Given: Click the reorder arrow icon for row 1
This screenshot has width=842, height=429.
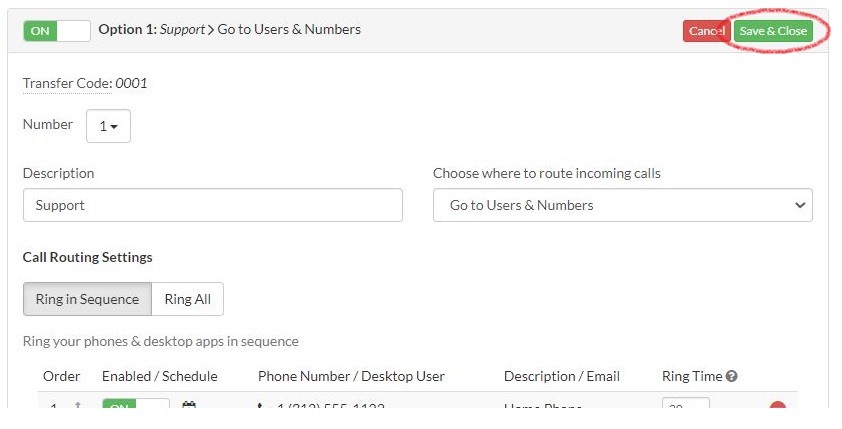Looking at the screenshot, I should pos(77,408).
